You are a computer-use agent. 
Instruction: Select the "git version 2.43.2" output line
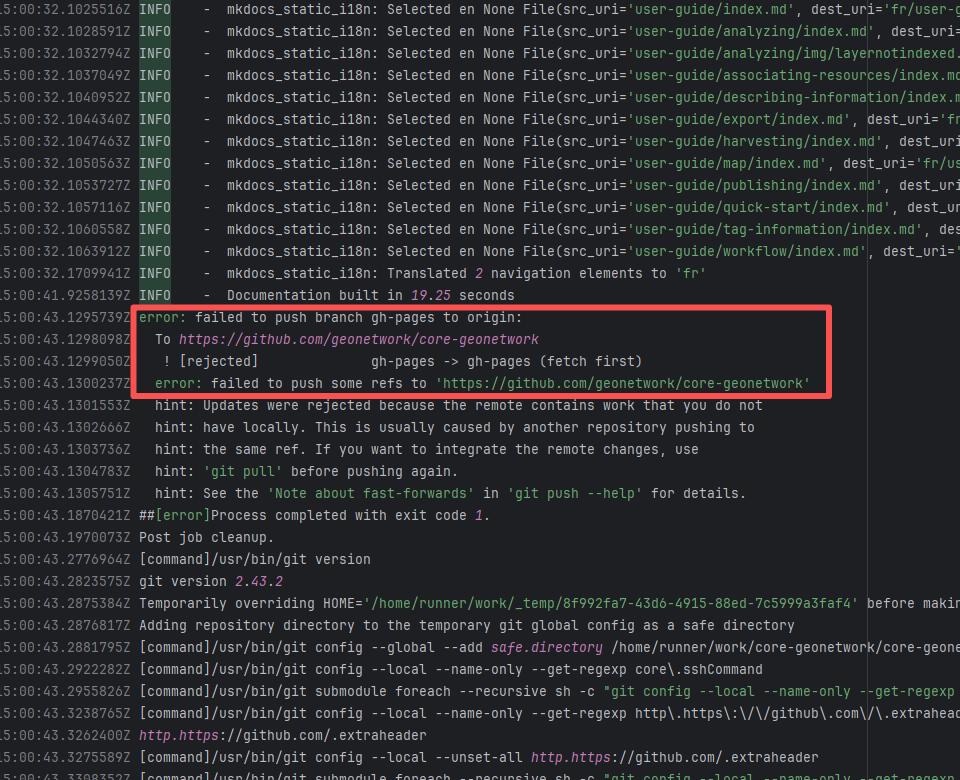pyautogui.click(x=211, y=582)
